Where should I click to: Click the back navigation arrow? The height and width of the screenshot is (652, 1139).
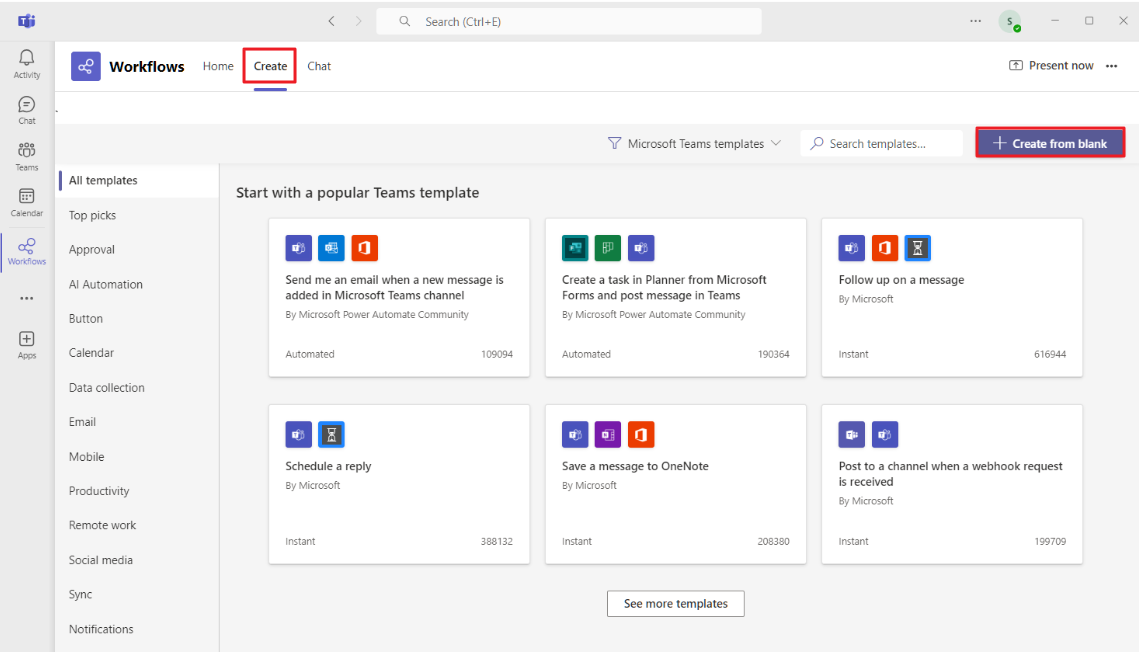(x=332, y=21)
